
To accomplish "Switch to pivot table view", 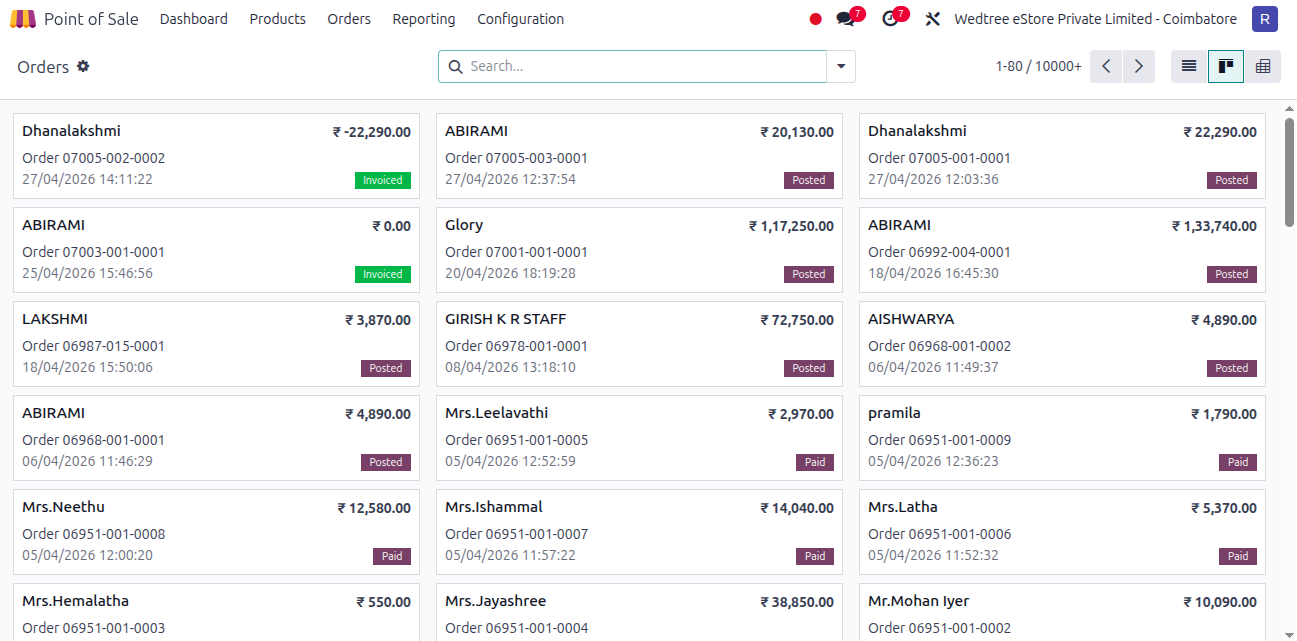I will tap(1262, 67).
